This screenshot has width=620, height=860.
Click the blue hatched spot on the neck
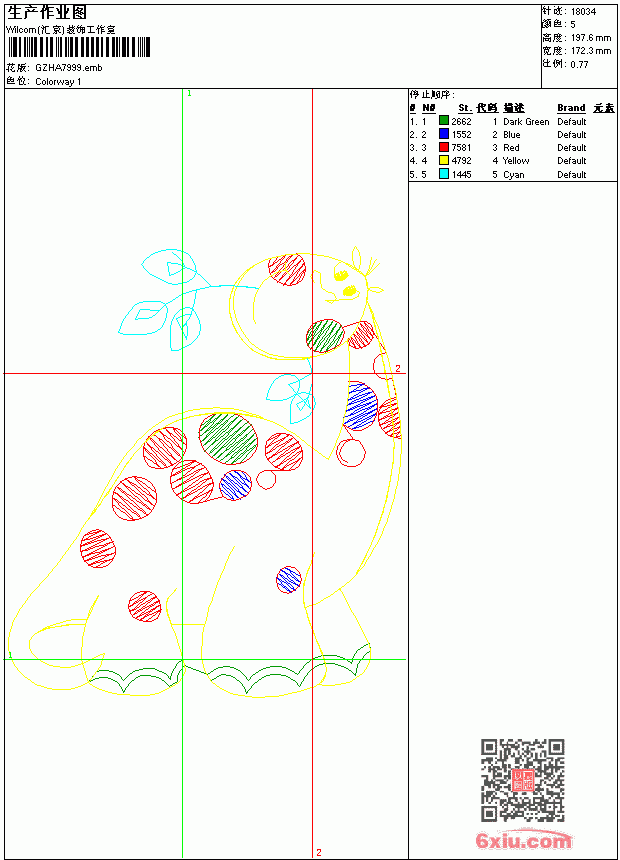click(360, 406)
